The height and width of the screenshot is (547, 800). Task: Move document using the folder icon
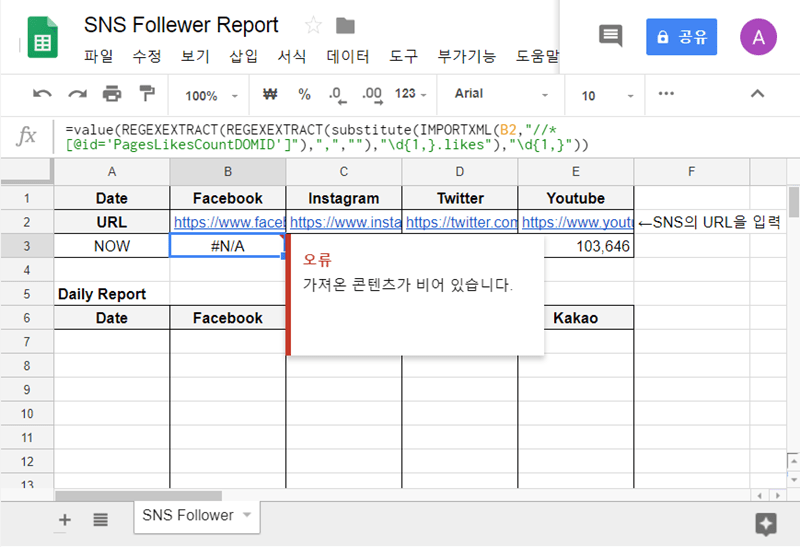(x=345, y=26)
